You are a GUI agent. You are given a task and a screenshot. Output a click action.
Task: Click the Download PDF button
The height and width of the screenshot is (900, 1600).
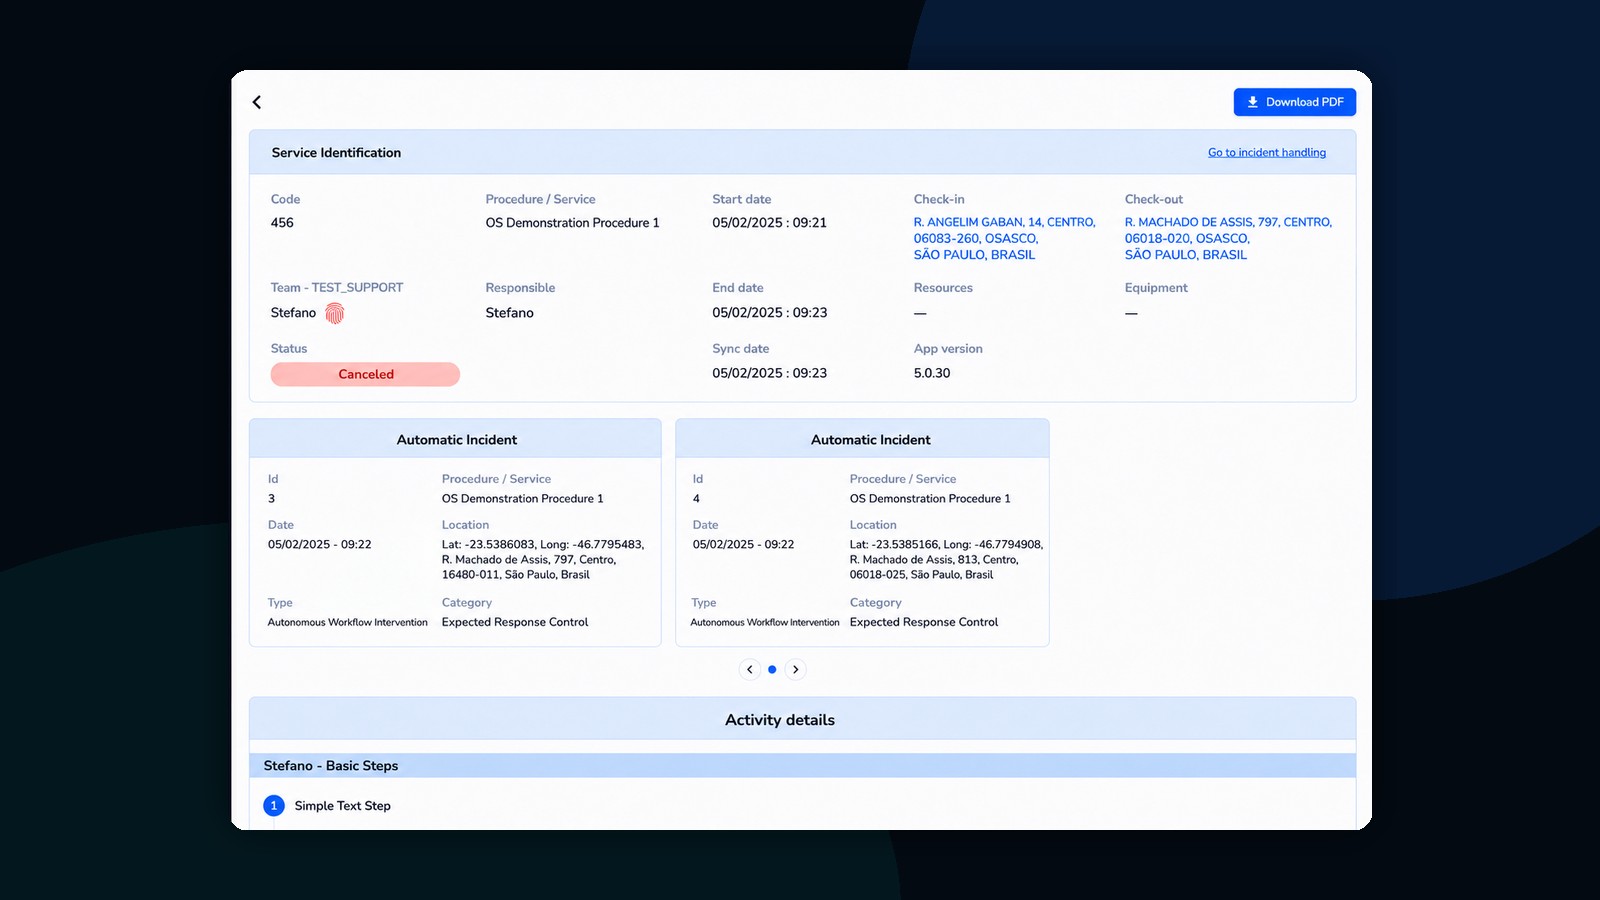(x=1294, y=102)
